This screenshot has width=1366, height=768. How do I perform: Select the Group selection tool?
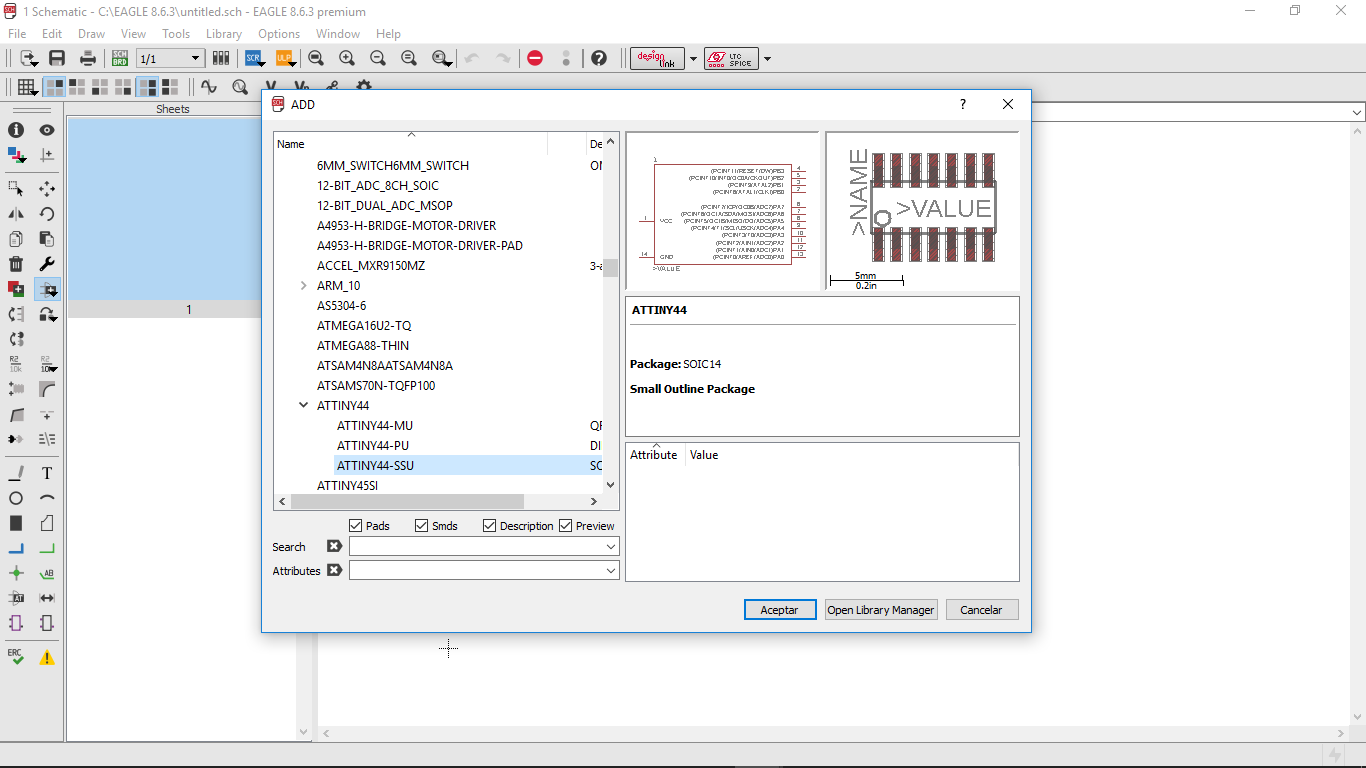(x=16, y=188)
